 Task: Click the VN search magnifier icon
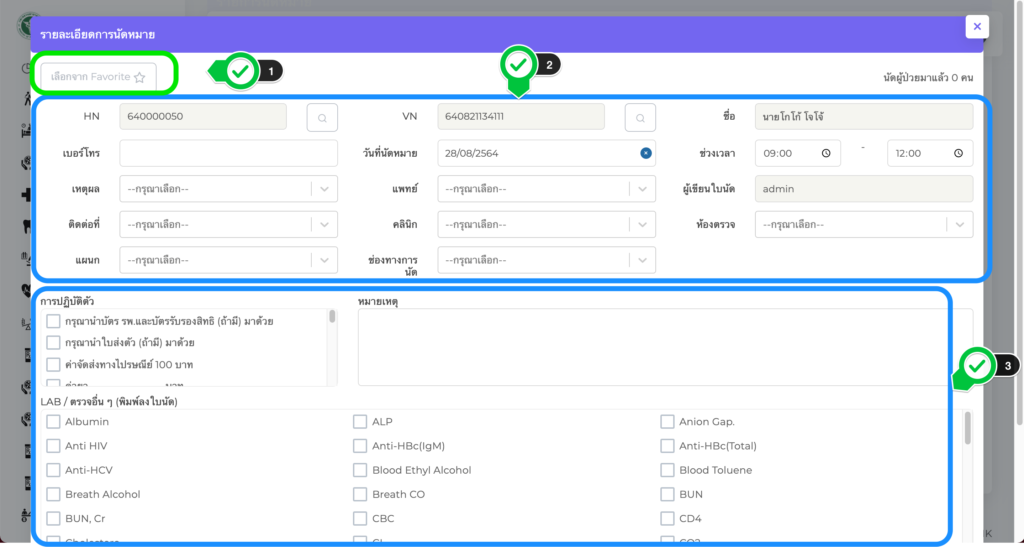pos(640,117)
